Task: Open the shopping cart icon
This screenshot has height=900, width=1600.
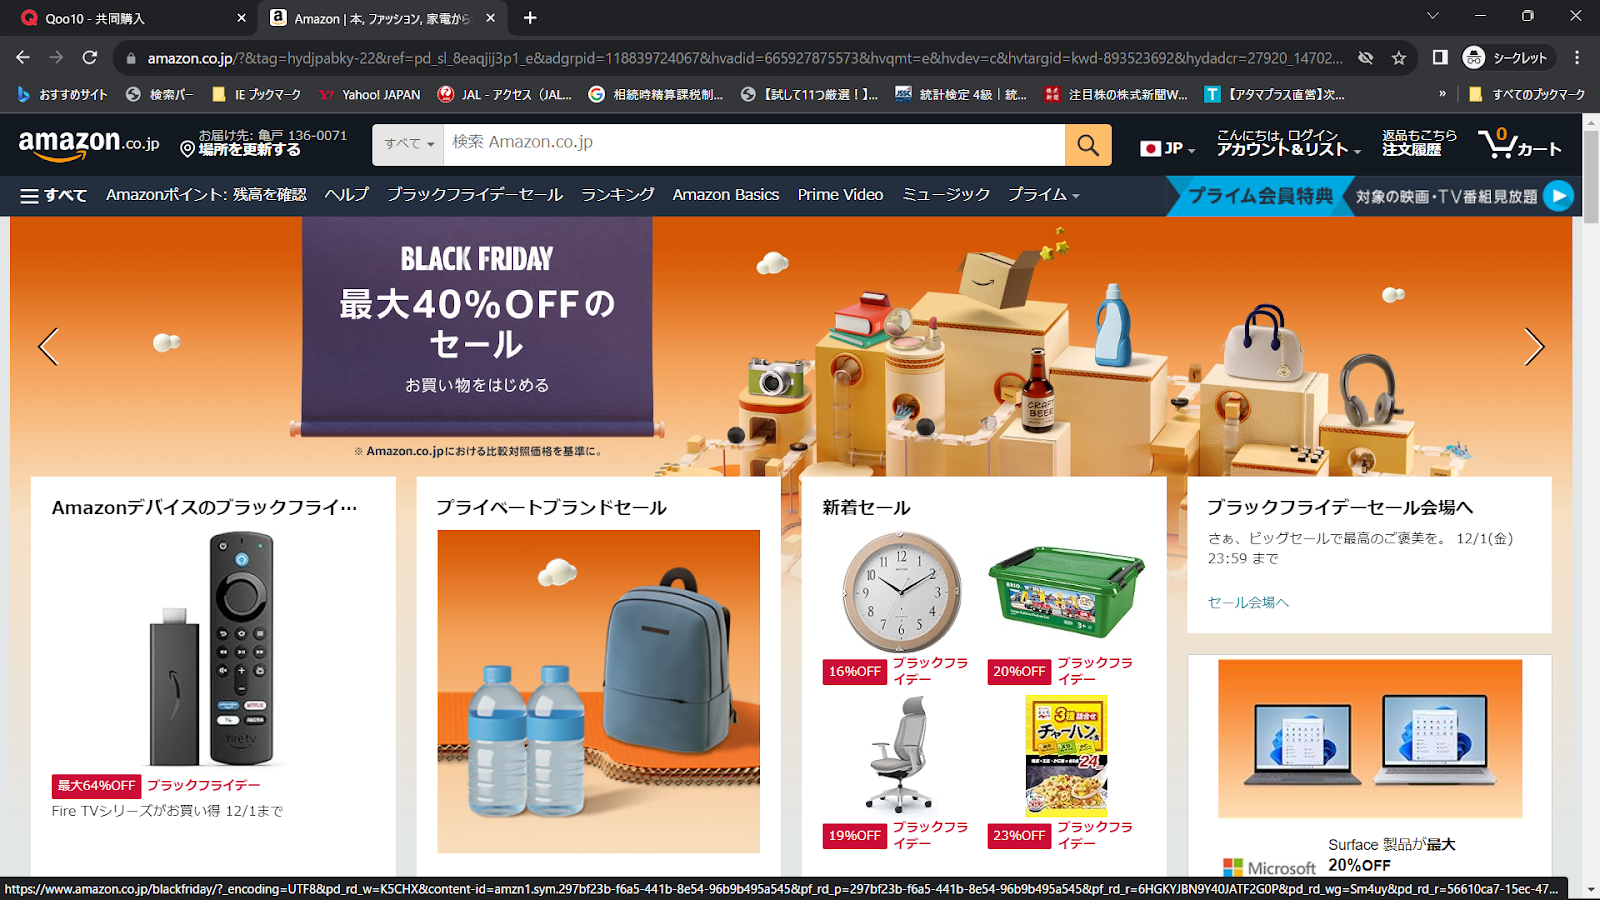Action: pyautogui.click(x=1519, y=143)
